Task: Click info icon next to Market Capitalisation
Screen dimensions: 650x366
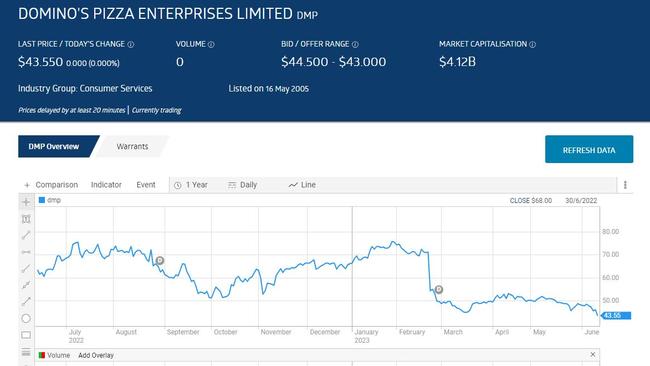Action: (x=533, y=44)
